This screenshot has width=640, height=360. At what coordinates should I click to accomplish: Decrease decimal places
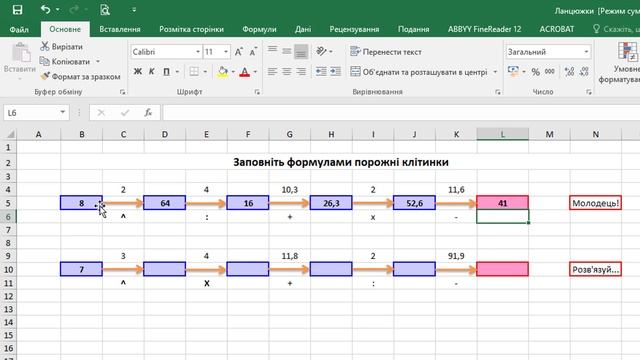point(584,71)
